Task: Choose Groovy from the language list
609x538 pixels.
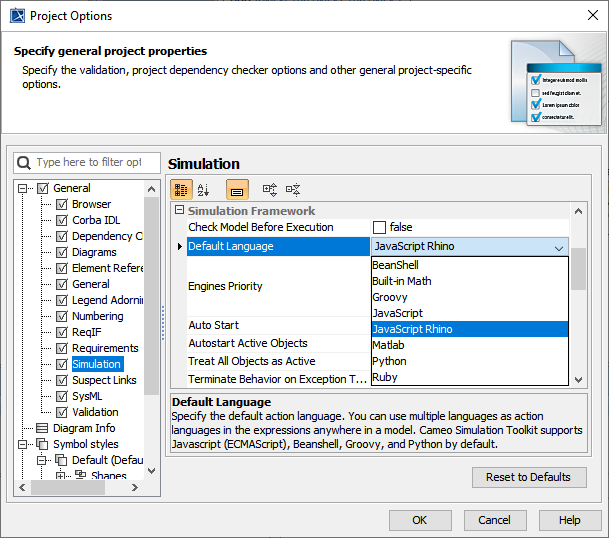Action: 389,297
